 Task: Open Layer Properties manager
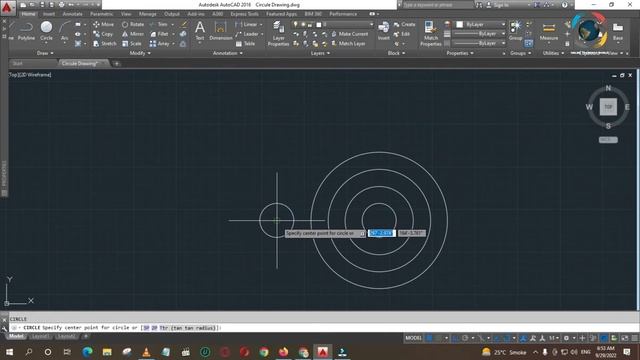click(x=278, y=33)
